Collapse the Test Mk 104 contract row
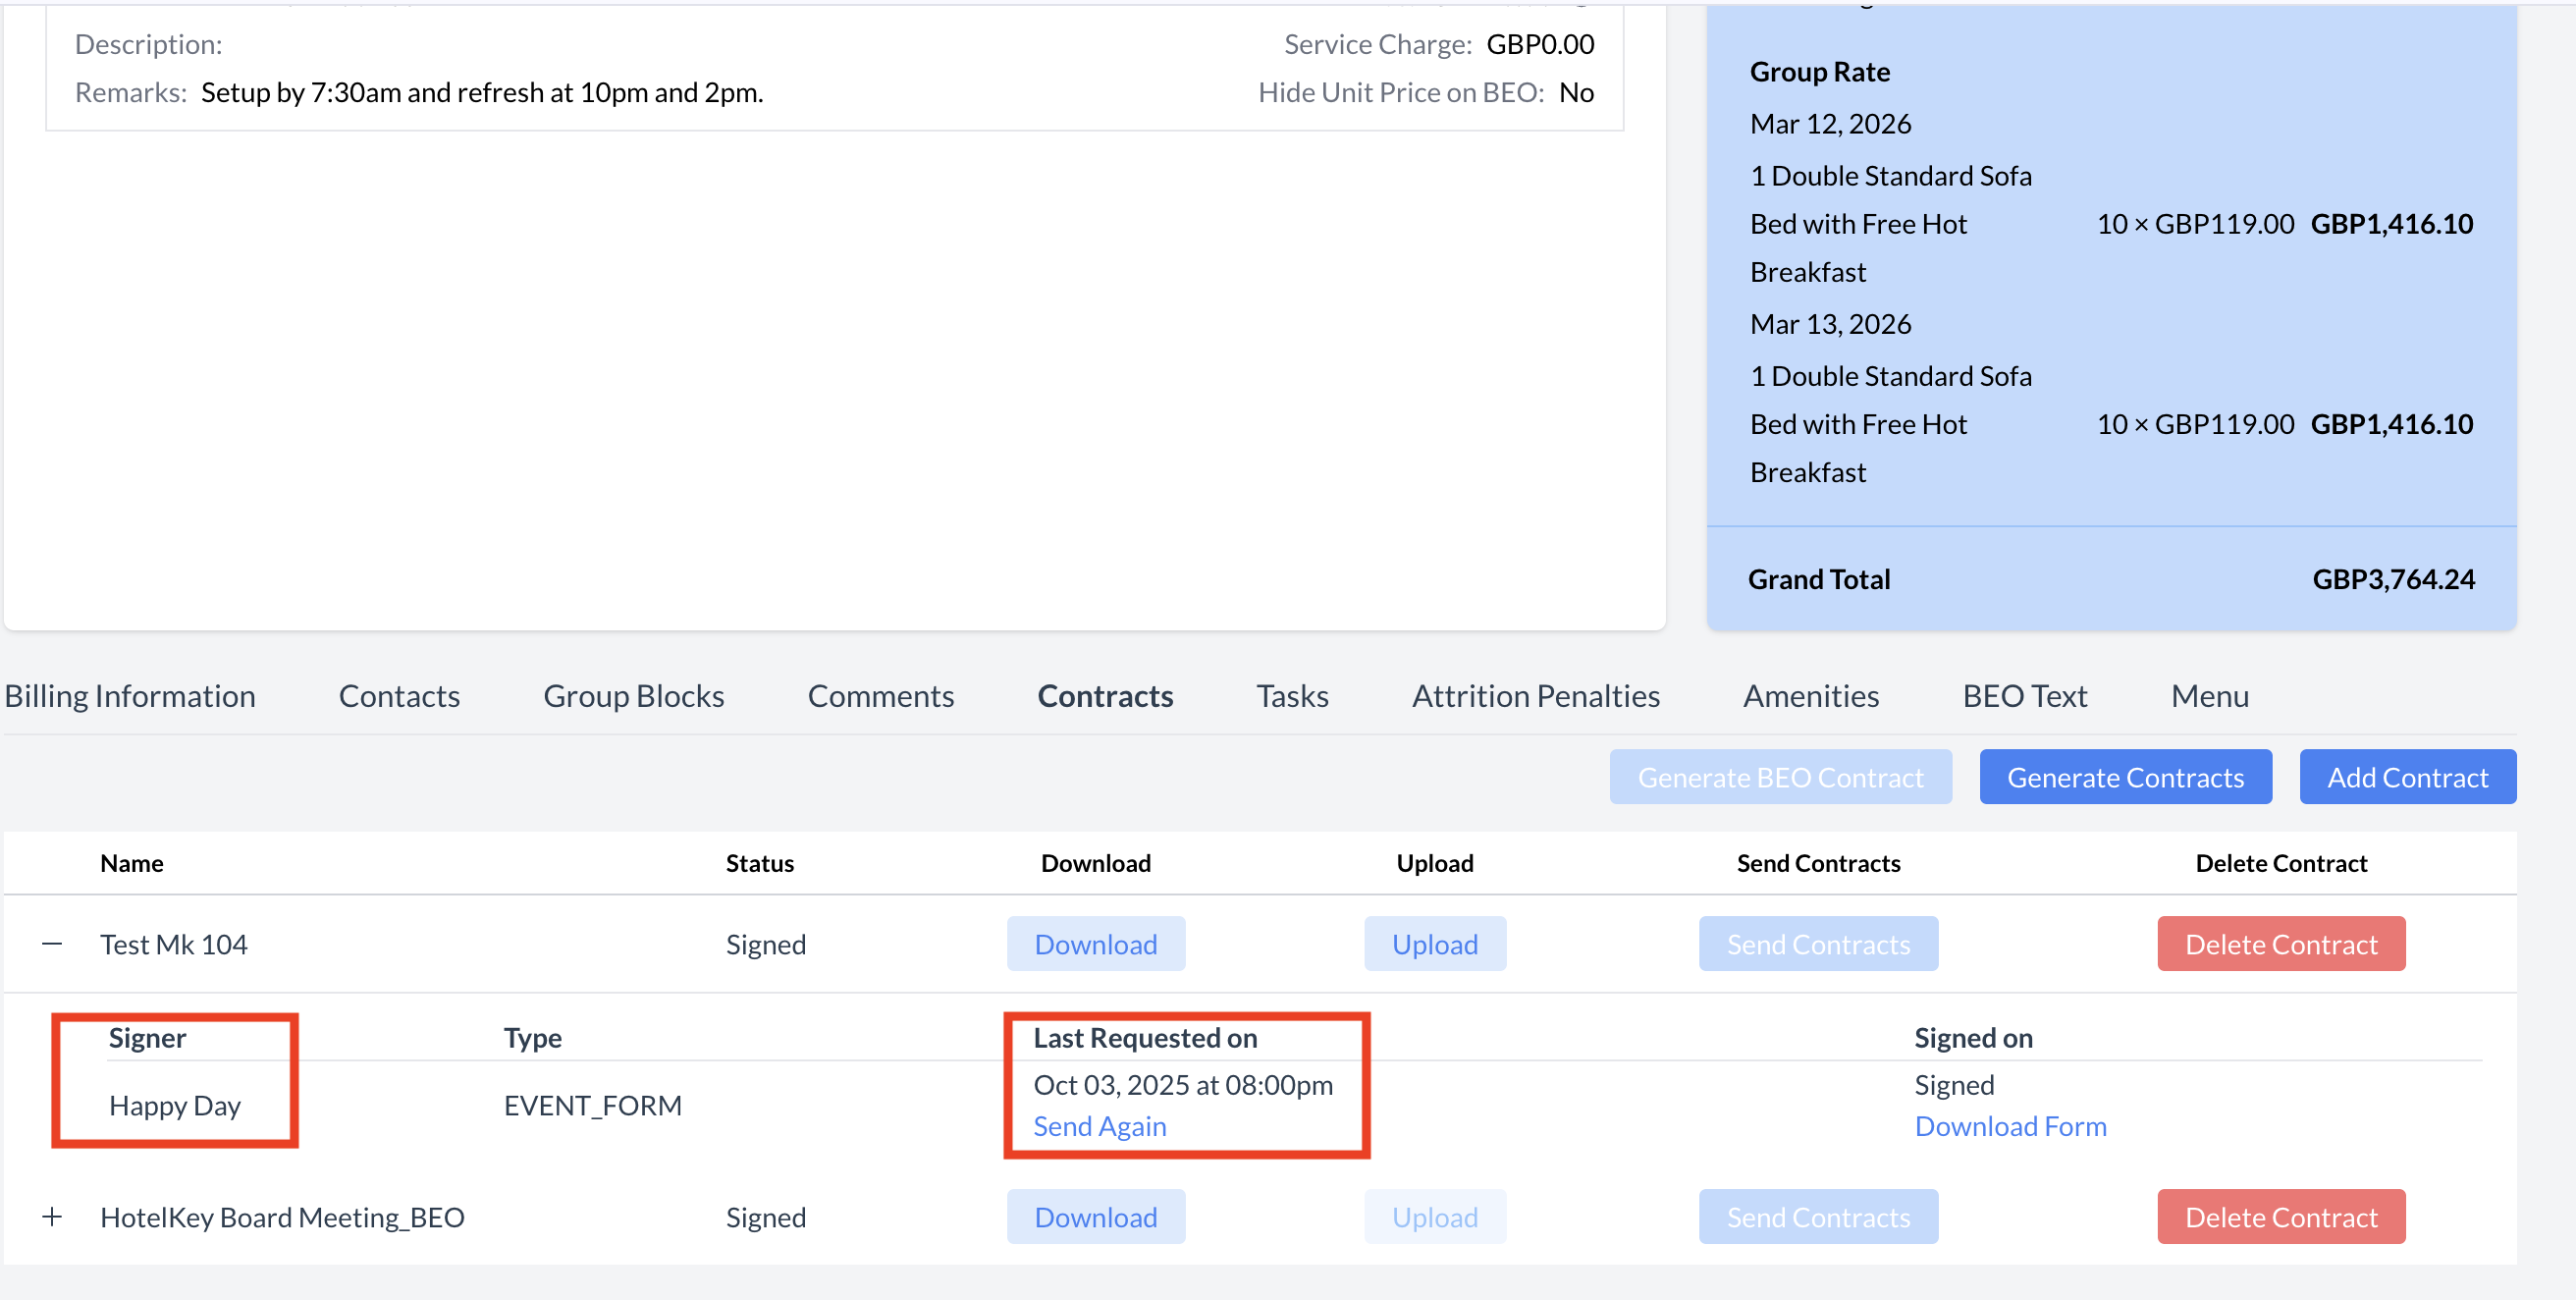This screenshot has height=1300, width=2576. click(52, 943)
